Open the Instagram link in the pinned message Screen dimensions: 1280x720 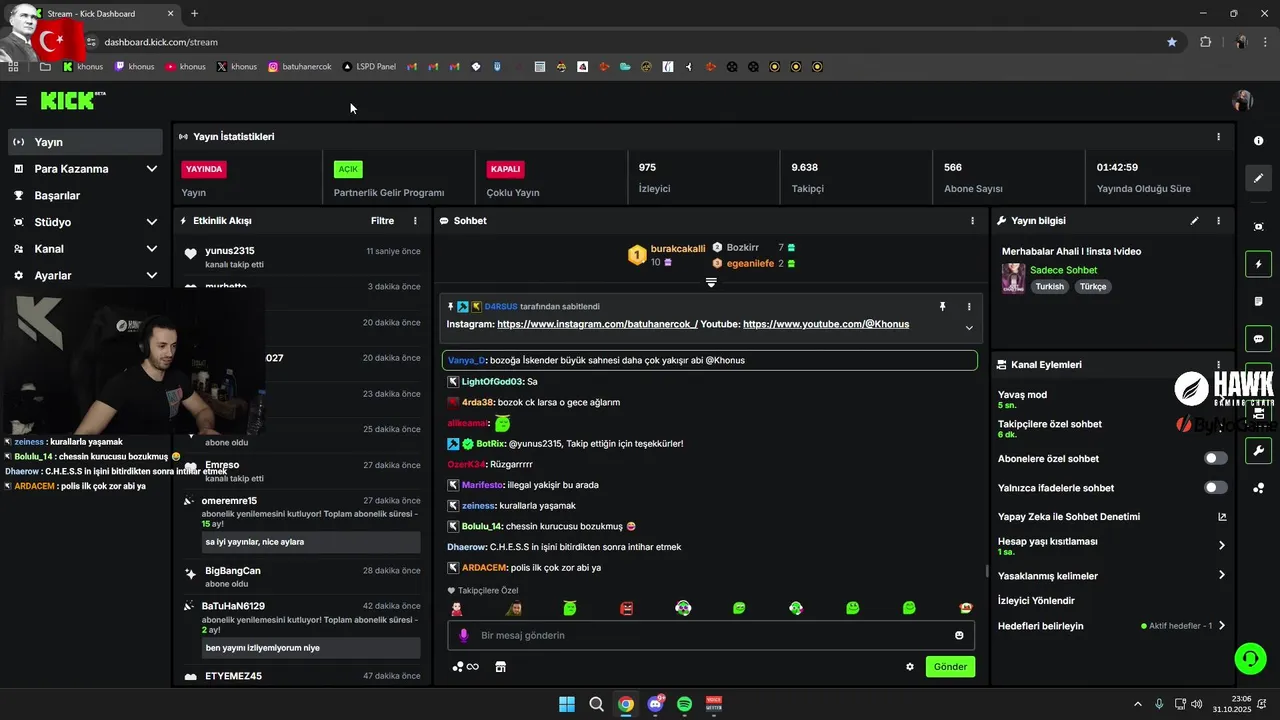click(x=597, y=324)
